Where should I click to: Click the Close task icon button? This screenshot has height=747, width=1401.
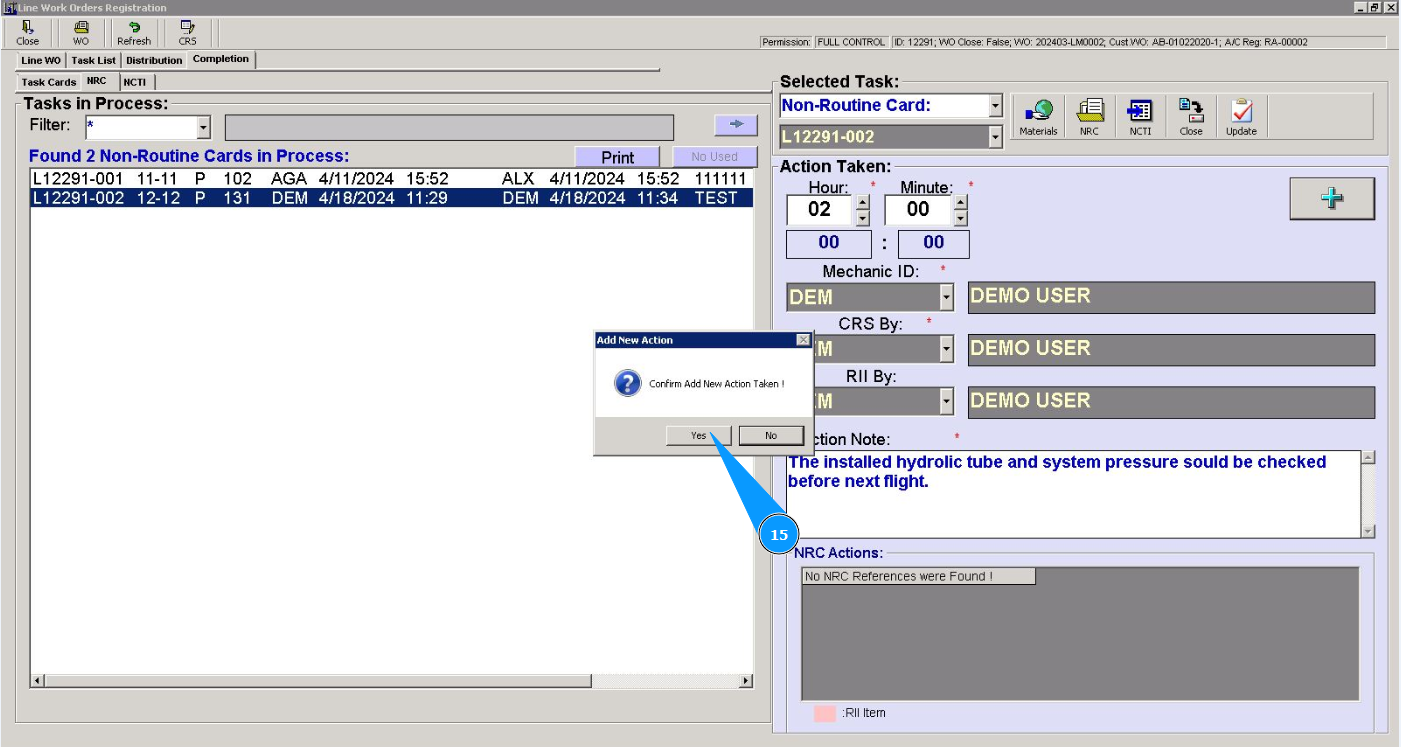click(x=1191, y=117)
